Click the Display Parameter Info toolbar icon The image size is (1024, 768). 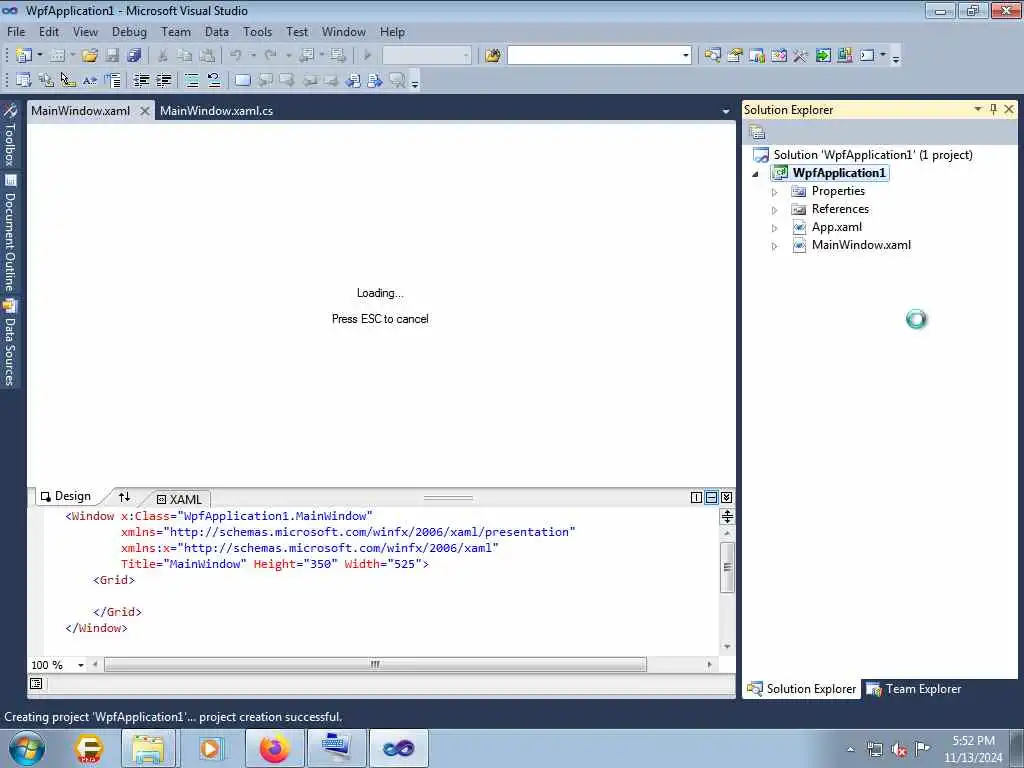(x=46, y=80)
